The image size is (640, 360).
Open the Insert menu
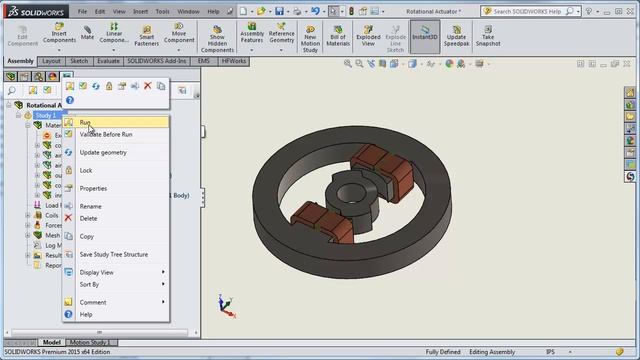tap(140, 11)
